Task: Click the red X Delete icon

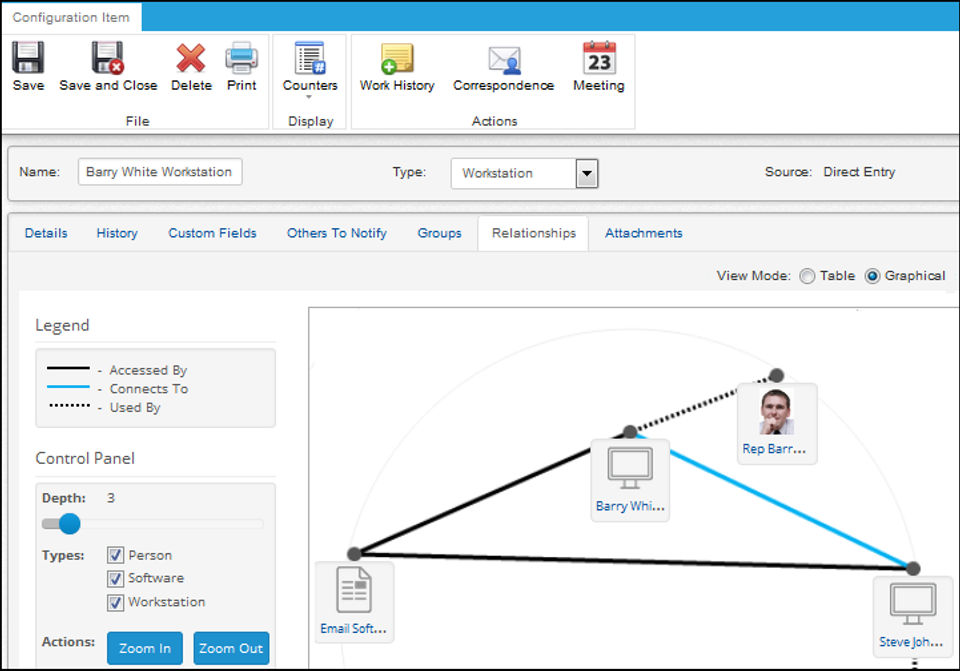Action: click(191, 58)
